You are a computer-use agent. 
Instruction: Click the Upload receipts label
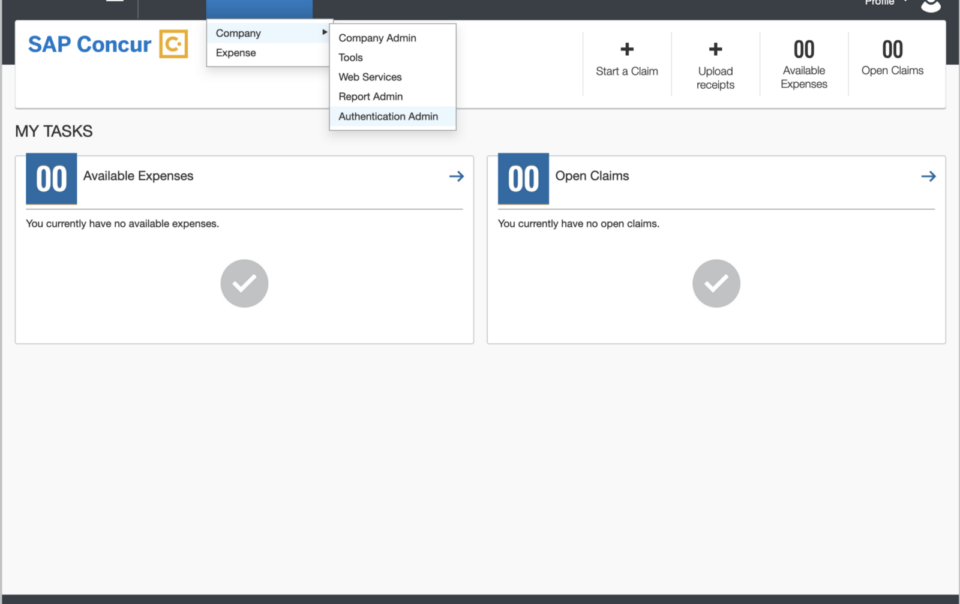tap(715, 78)
